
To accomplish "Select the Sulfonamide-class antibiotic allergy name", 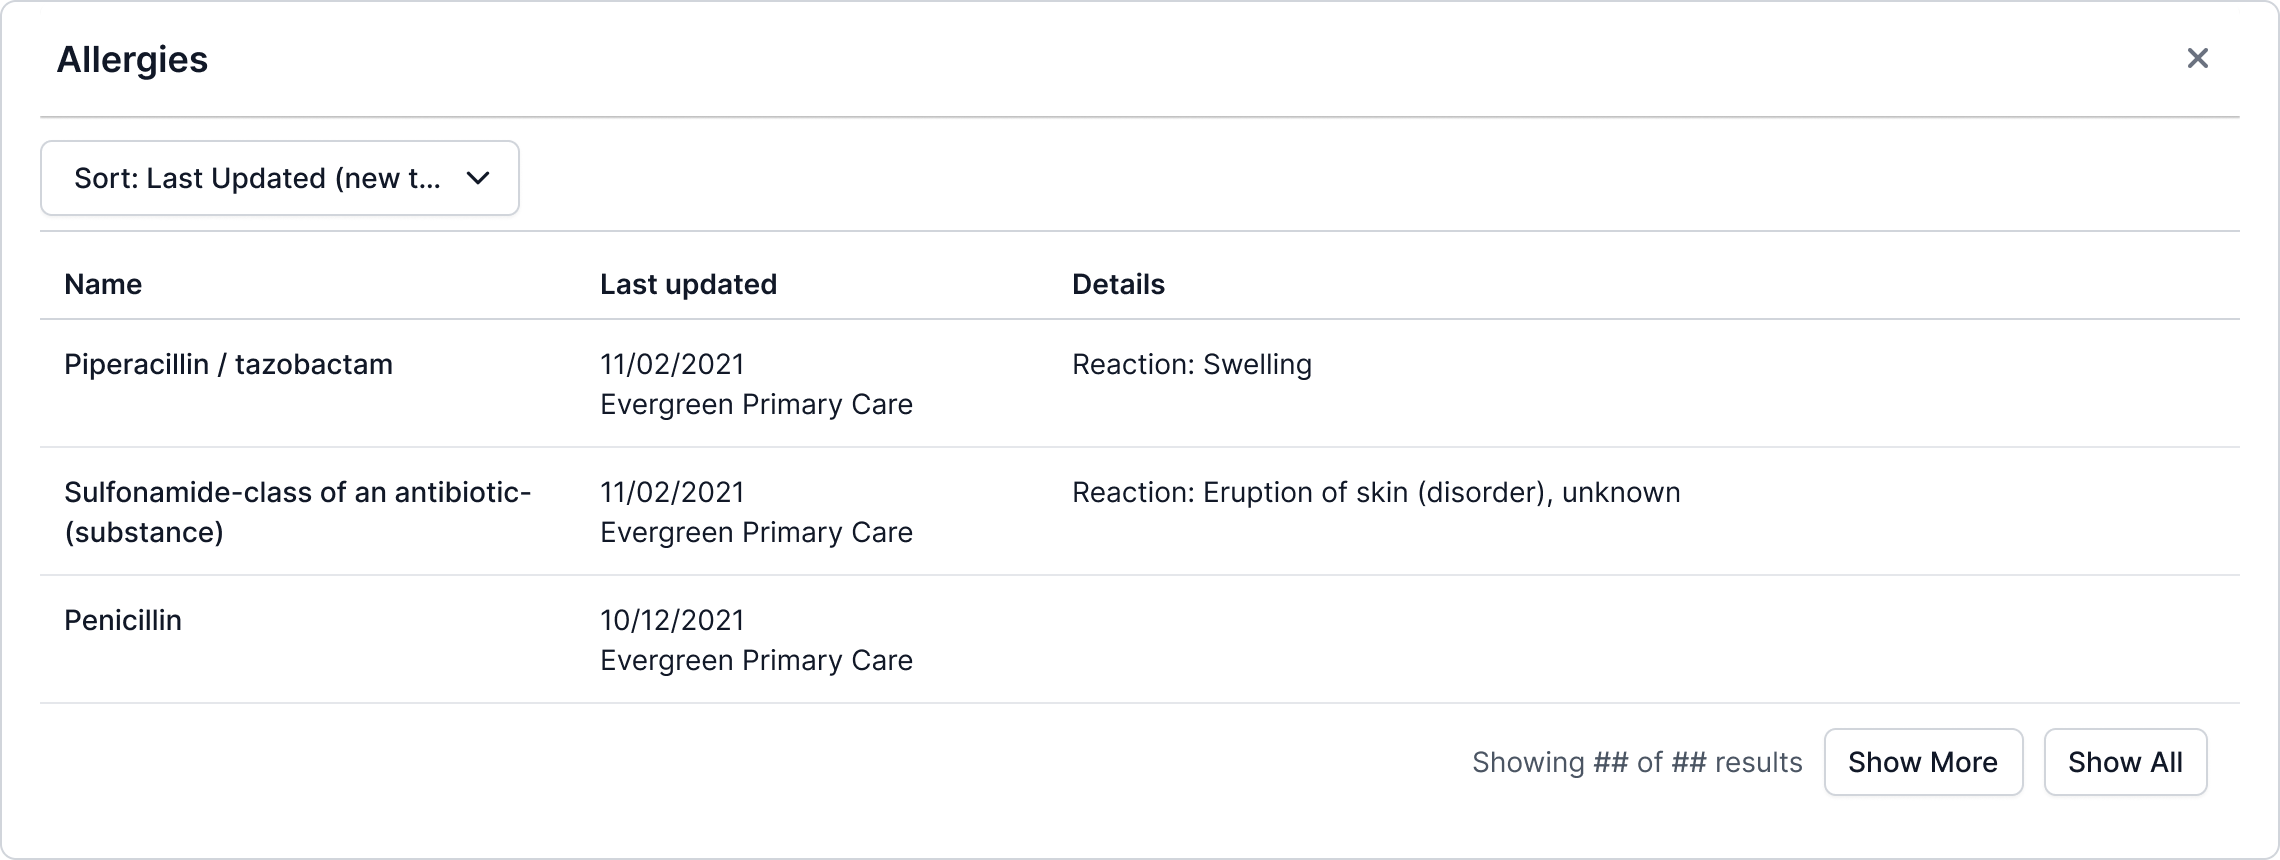I will pos(297,512).
